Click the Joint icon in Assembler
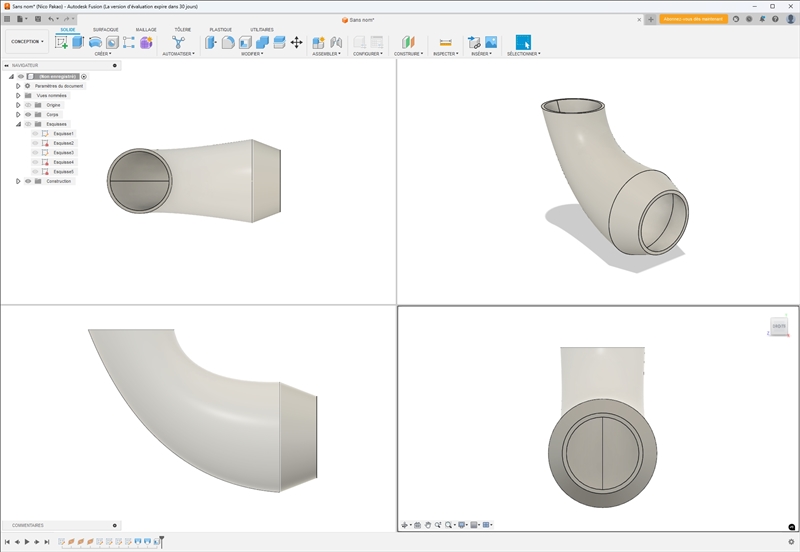The height and width of the screenshot is (552, 800). tap(336, 42)
